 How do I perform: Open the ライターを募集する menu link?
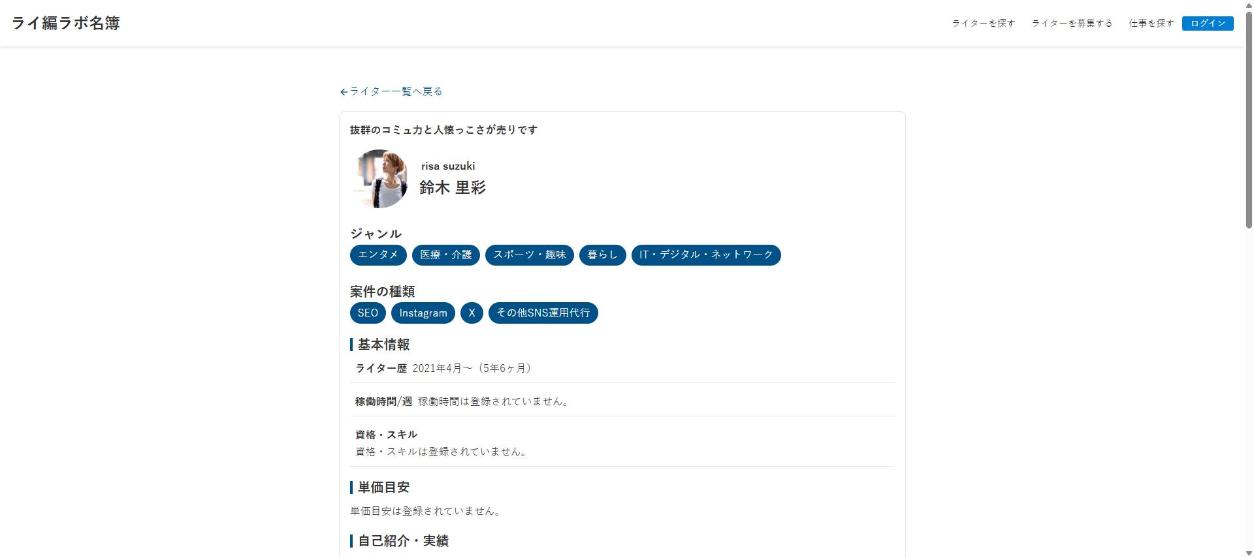[1072, 23]
